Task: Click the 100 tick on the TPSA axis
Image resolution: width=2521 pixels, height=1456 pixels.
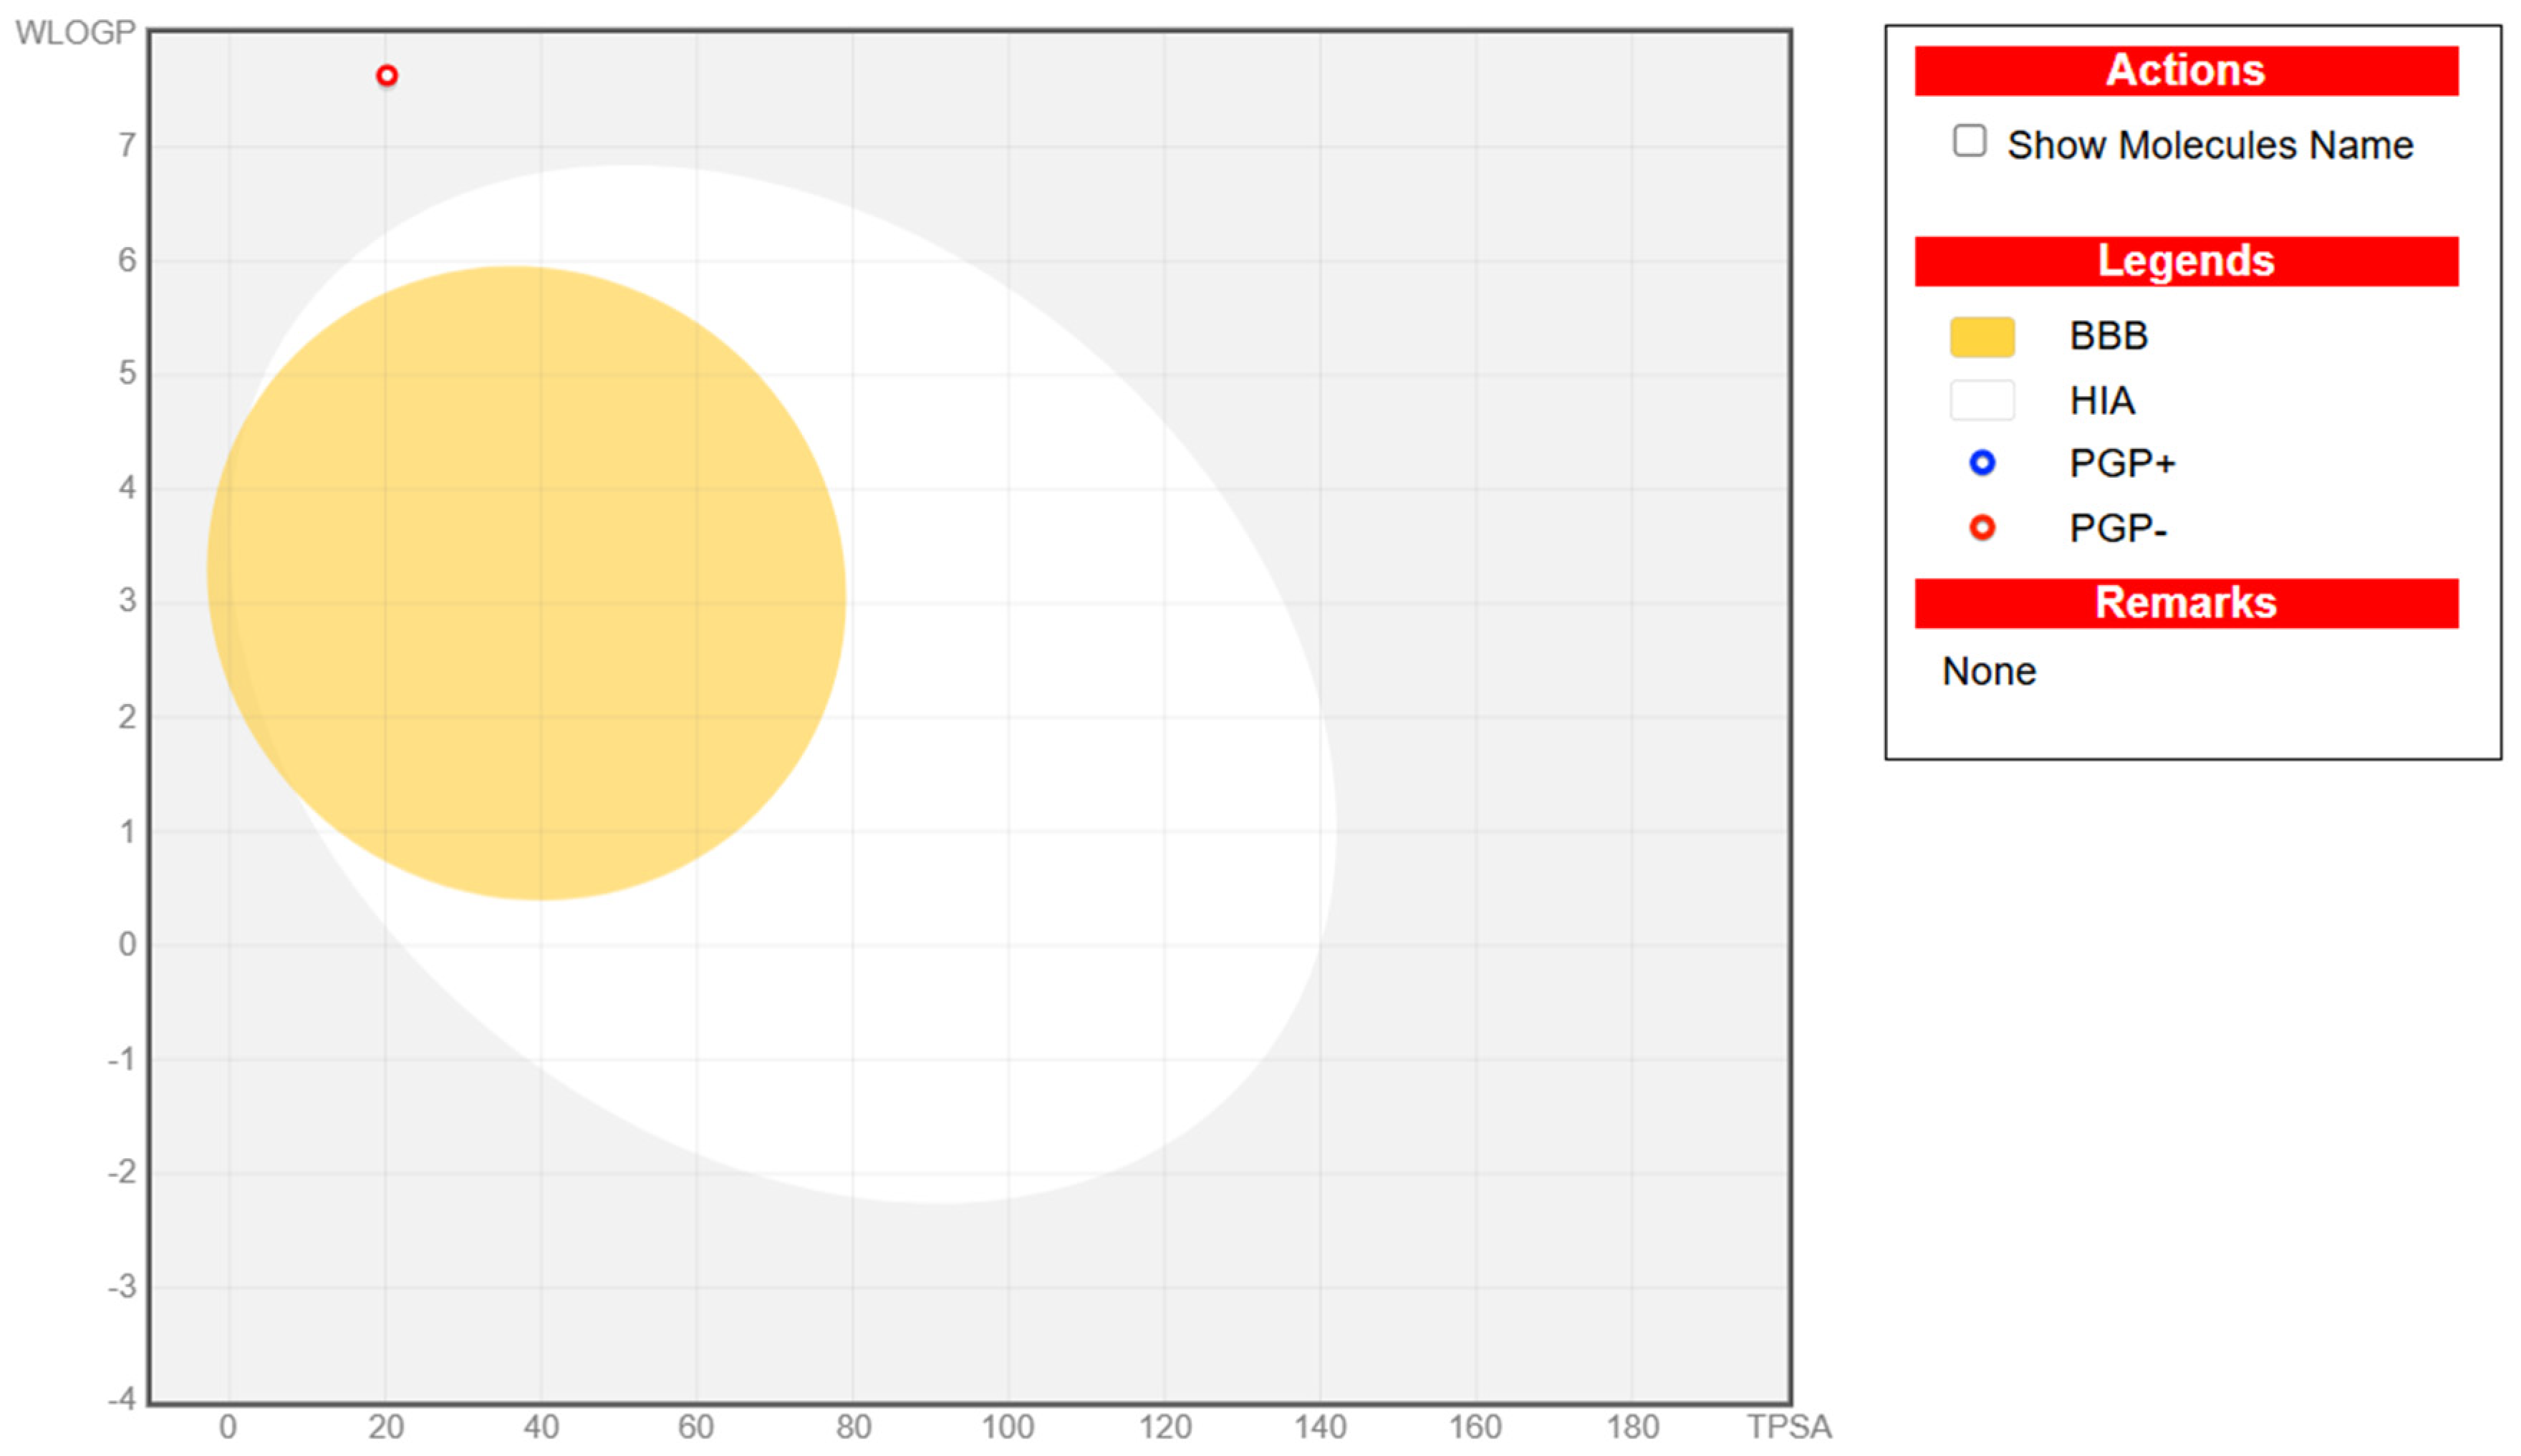Action: tap(1007, 1427)
